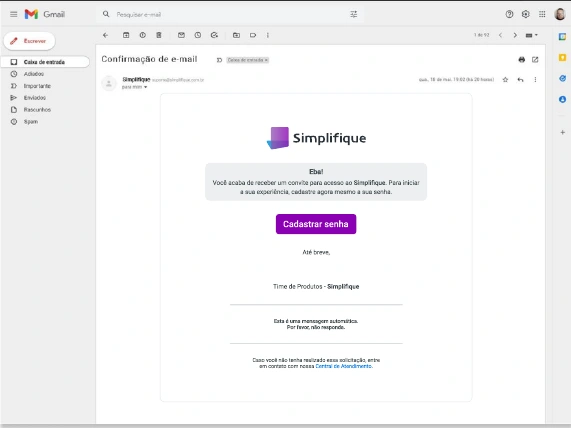Open input tools dropdown in toolbar
This screenshot has width=571, height=428.
[x=531, y=35]
